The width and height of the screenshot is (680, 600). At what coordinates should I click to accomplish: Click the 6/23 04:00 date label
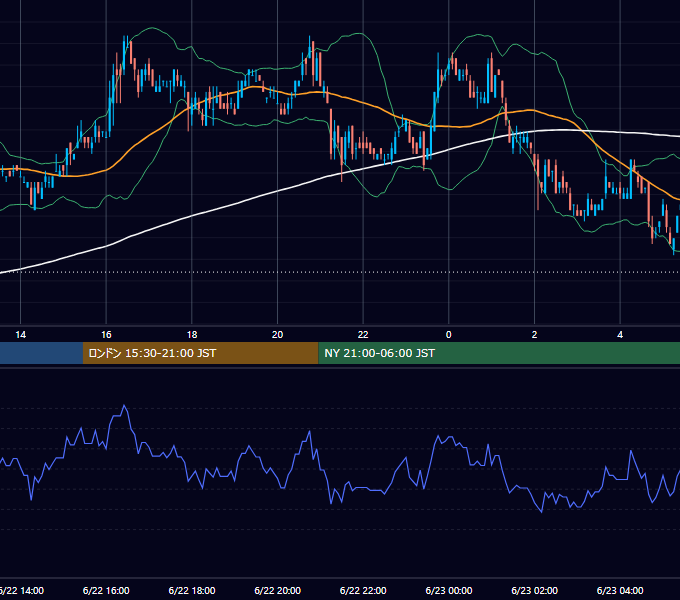620,590
